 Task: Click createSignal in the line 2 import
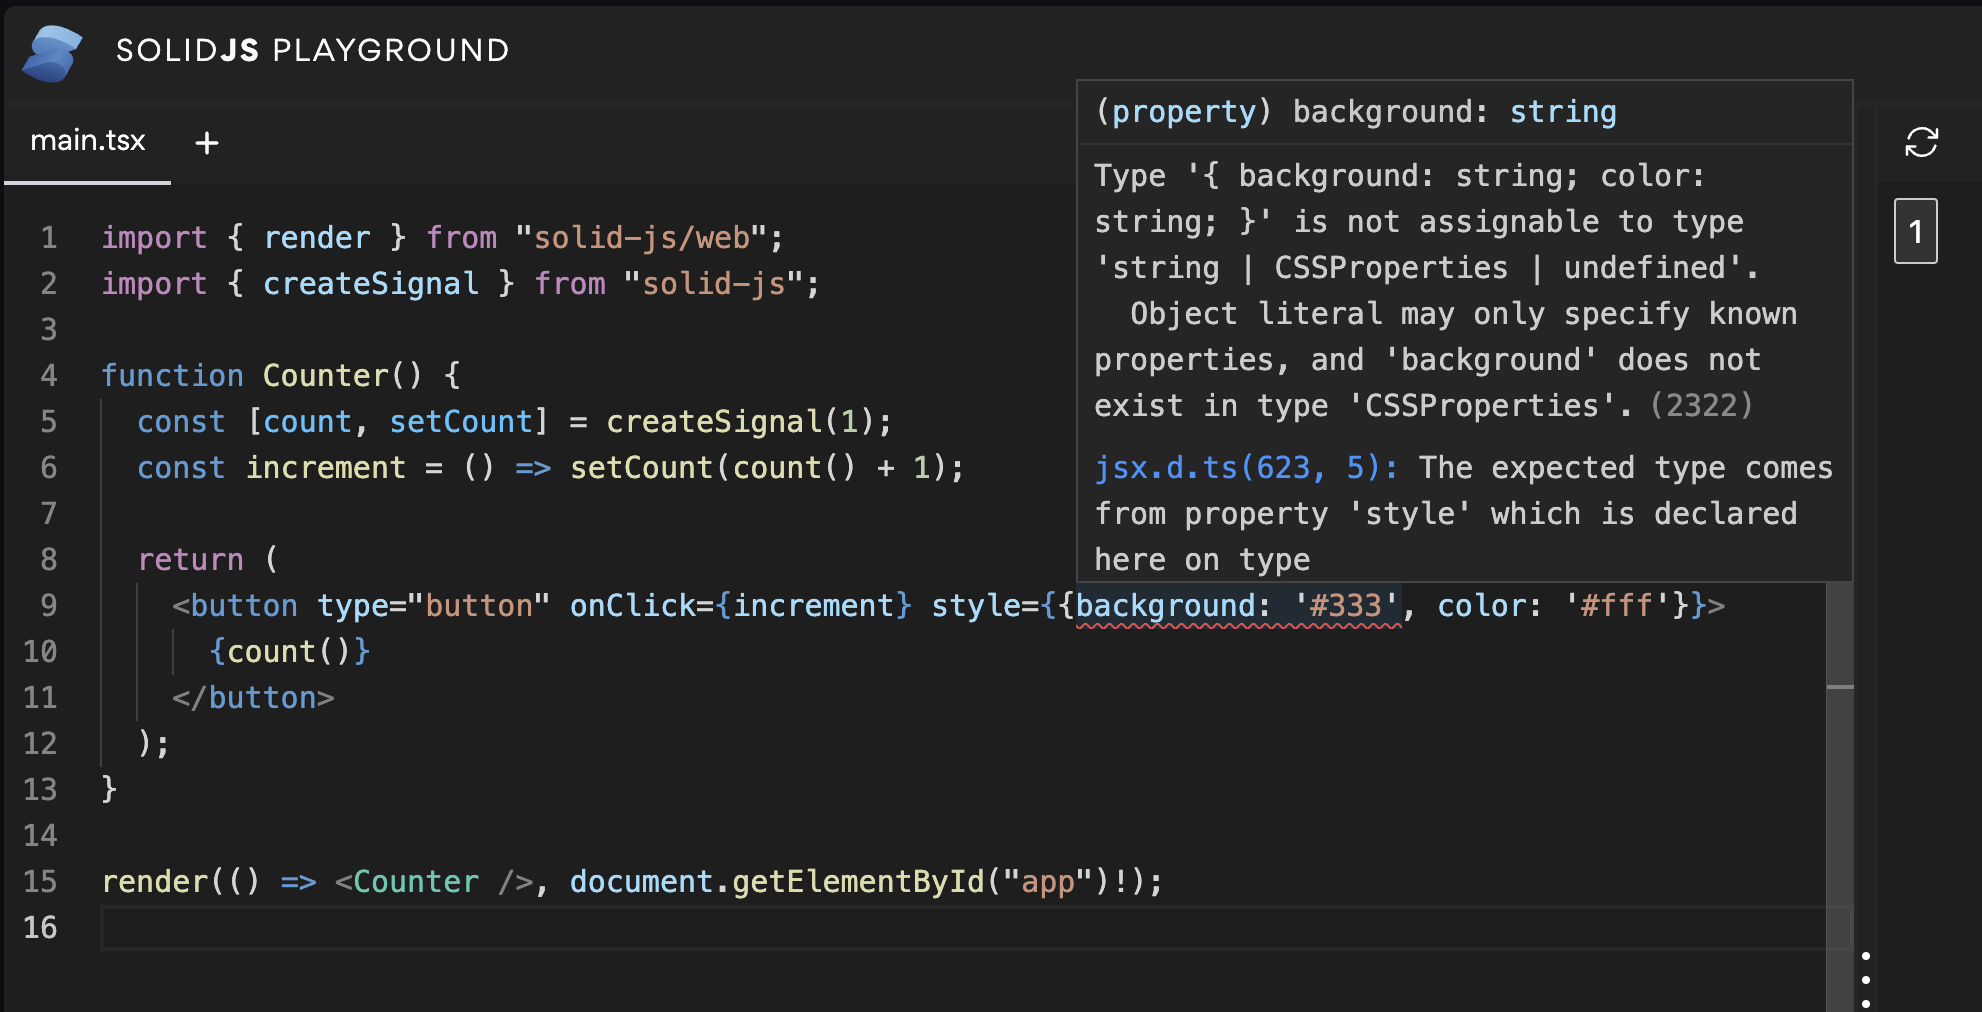click(x=370, y=284)
